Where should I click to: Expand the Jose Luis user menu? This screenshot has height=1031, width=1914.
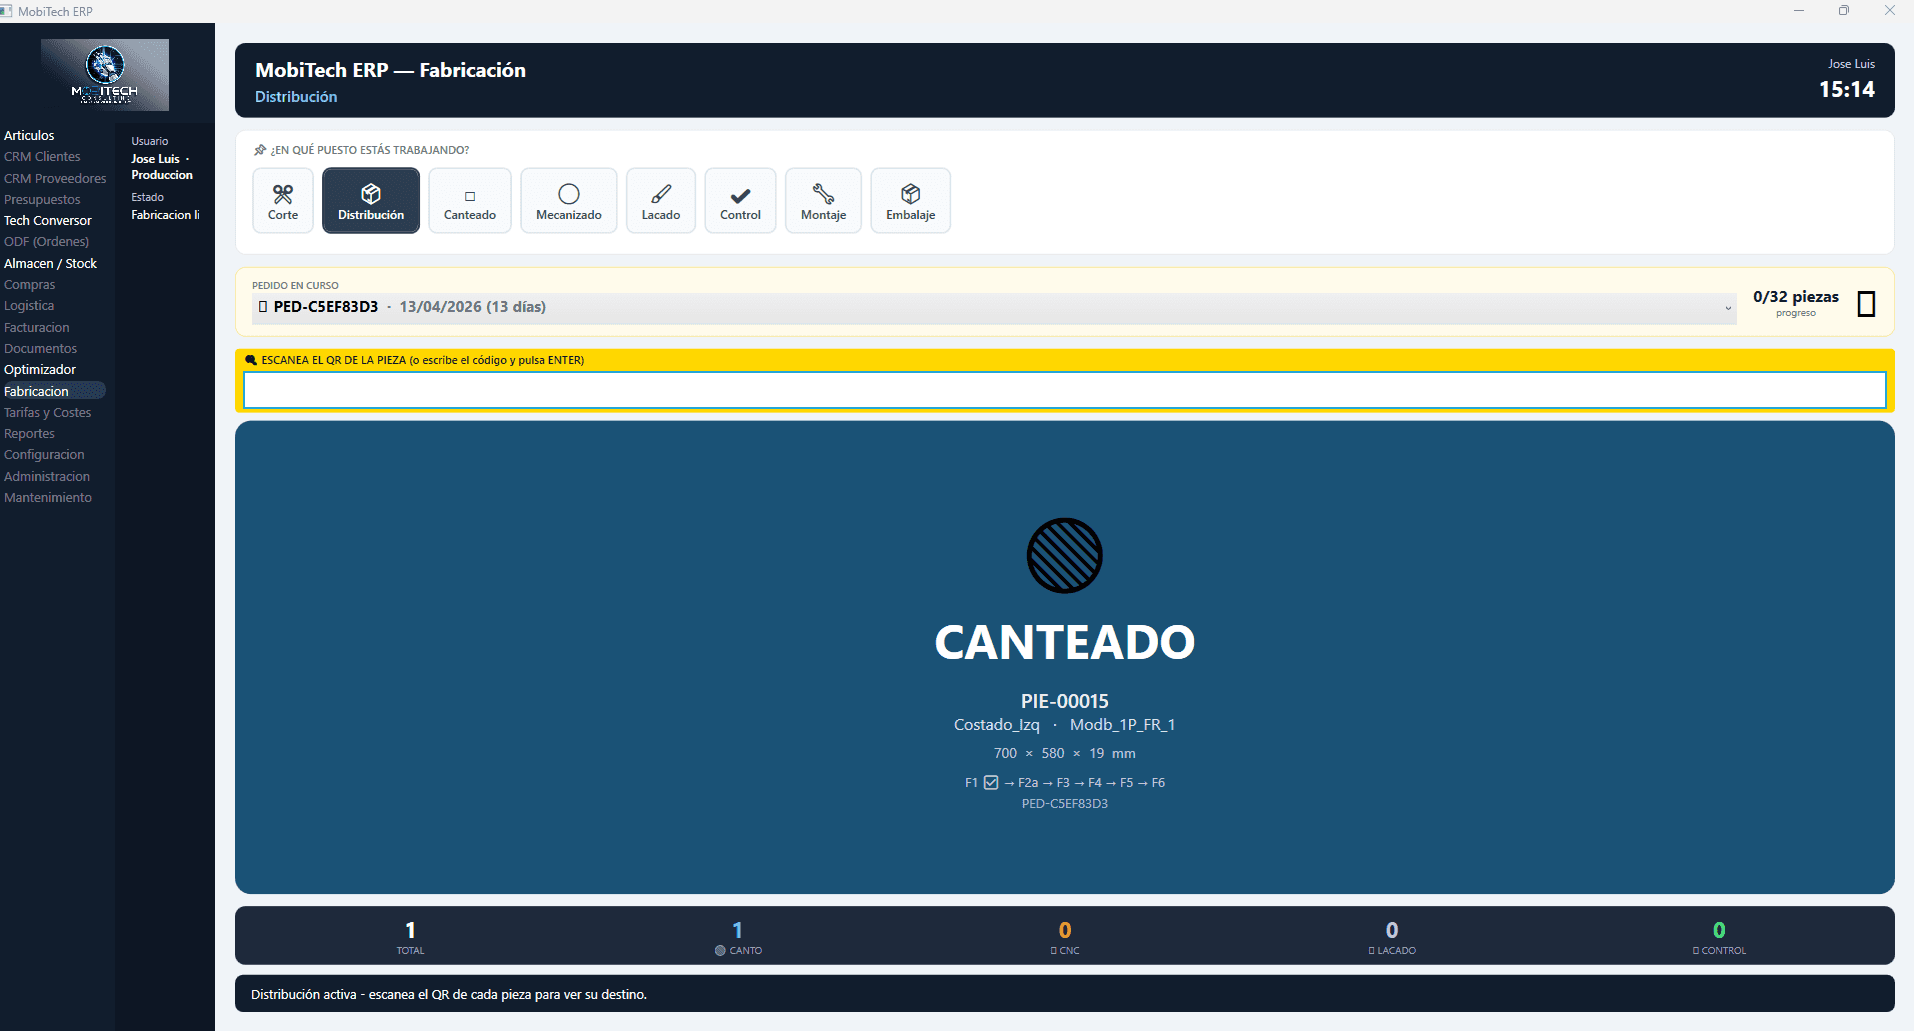(x=160, y=159)
